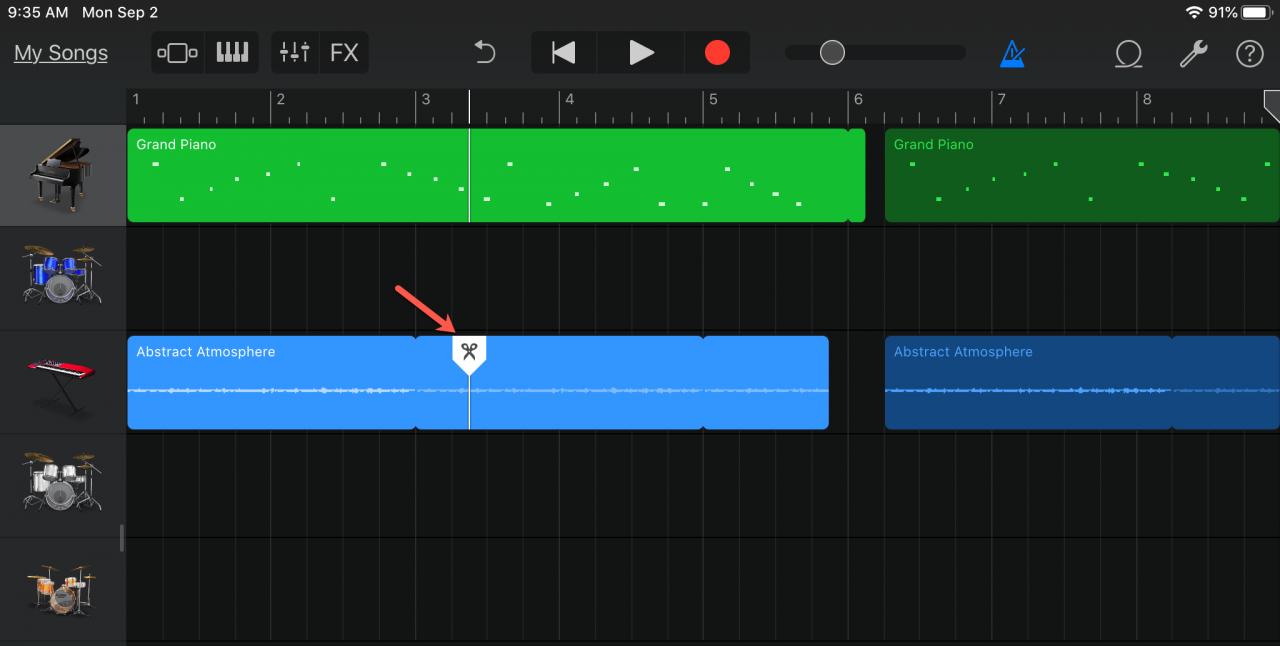The image size is (1280, 646).
Task: Select the red keyboard track header
Action: [63, 383]
